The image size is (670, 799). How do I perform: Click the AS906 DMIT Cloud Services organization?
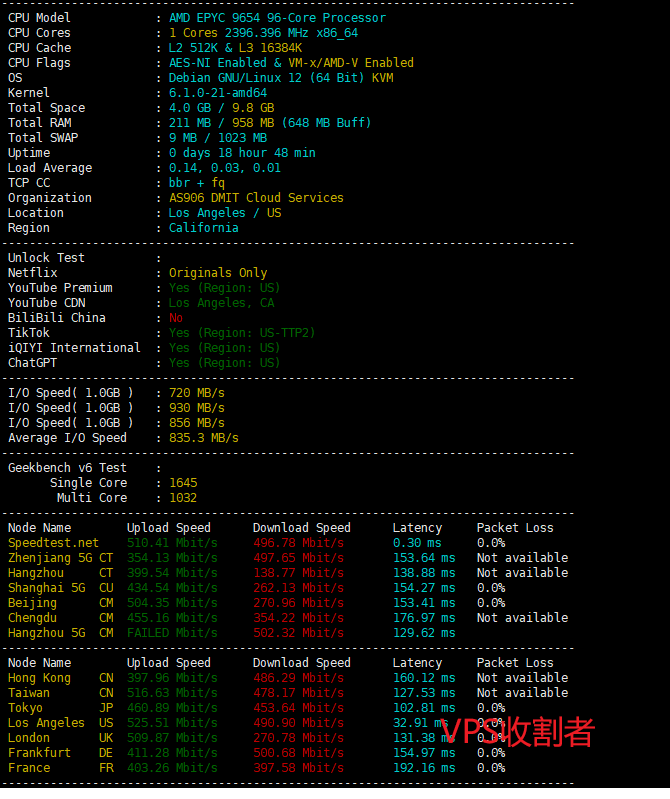255,198
